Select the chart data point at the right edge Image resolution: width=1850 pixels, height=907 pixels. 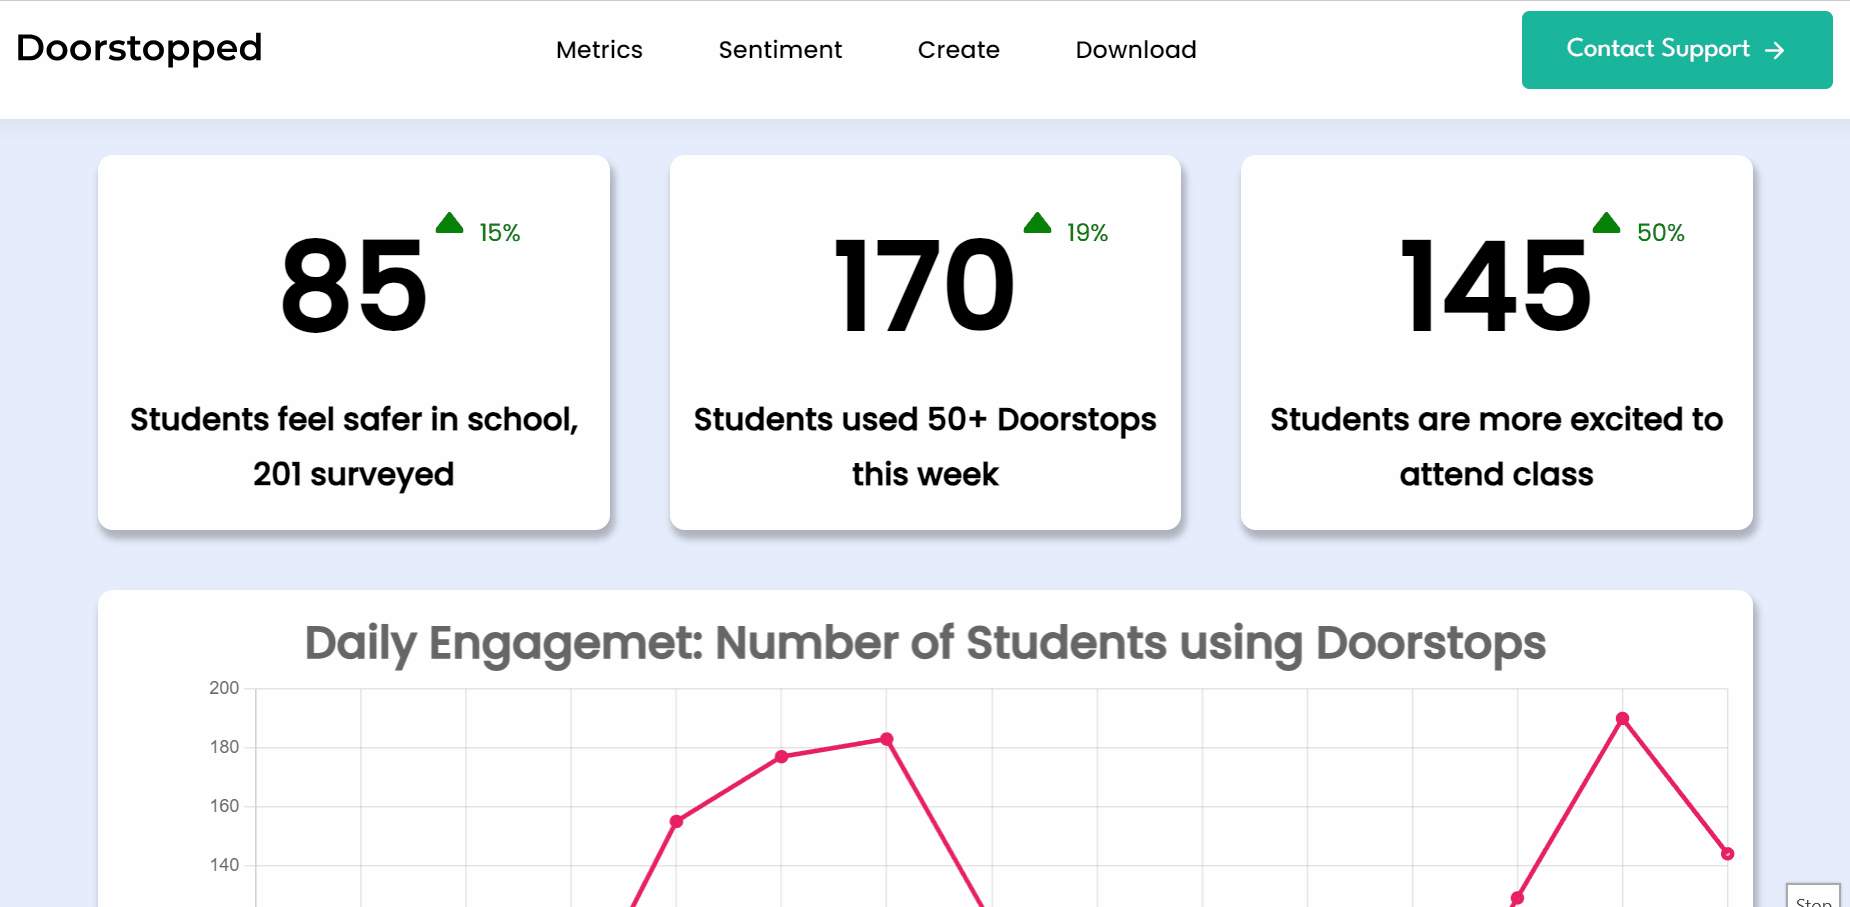coord(1727,854)
